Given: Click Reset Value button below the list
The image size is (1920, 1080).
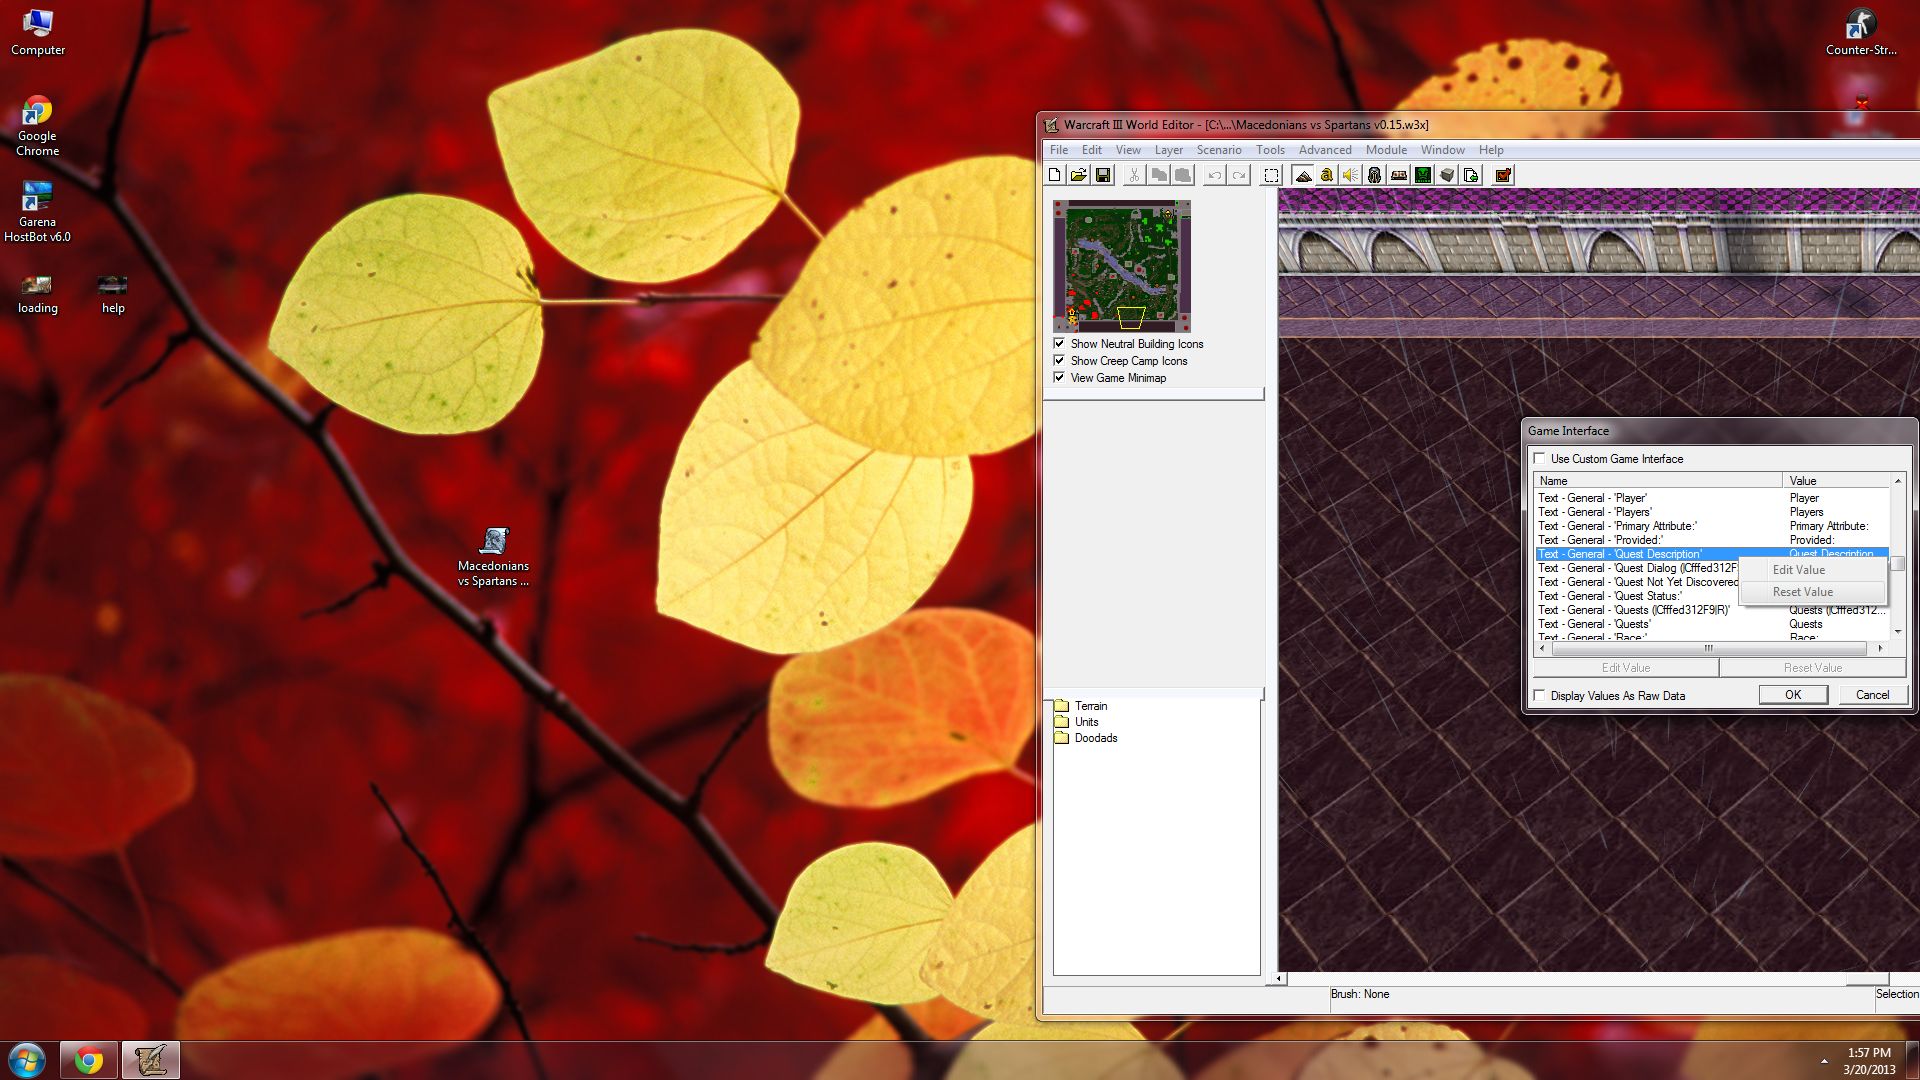Looking at the screenshot, I should (x=1812, y=667).
